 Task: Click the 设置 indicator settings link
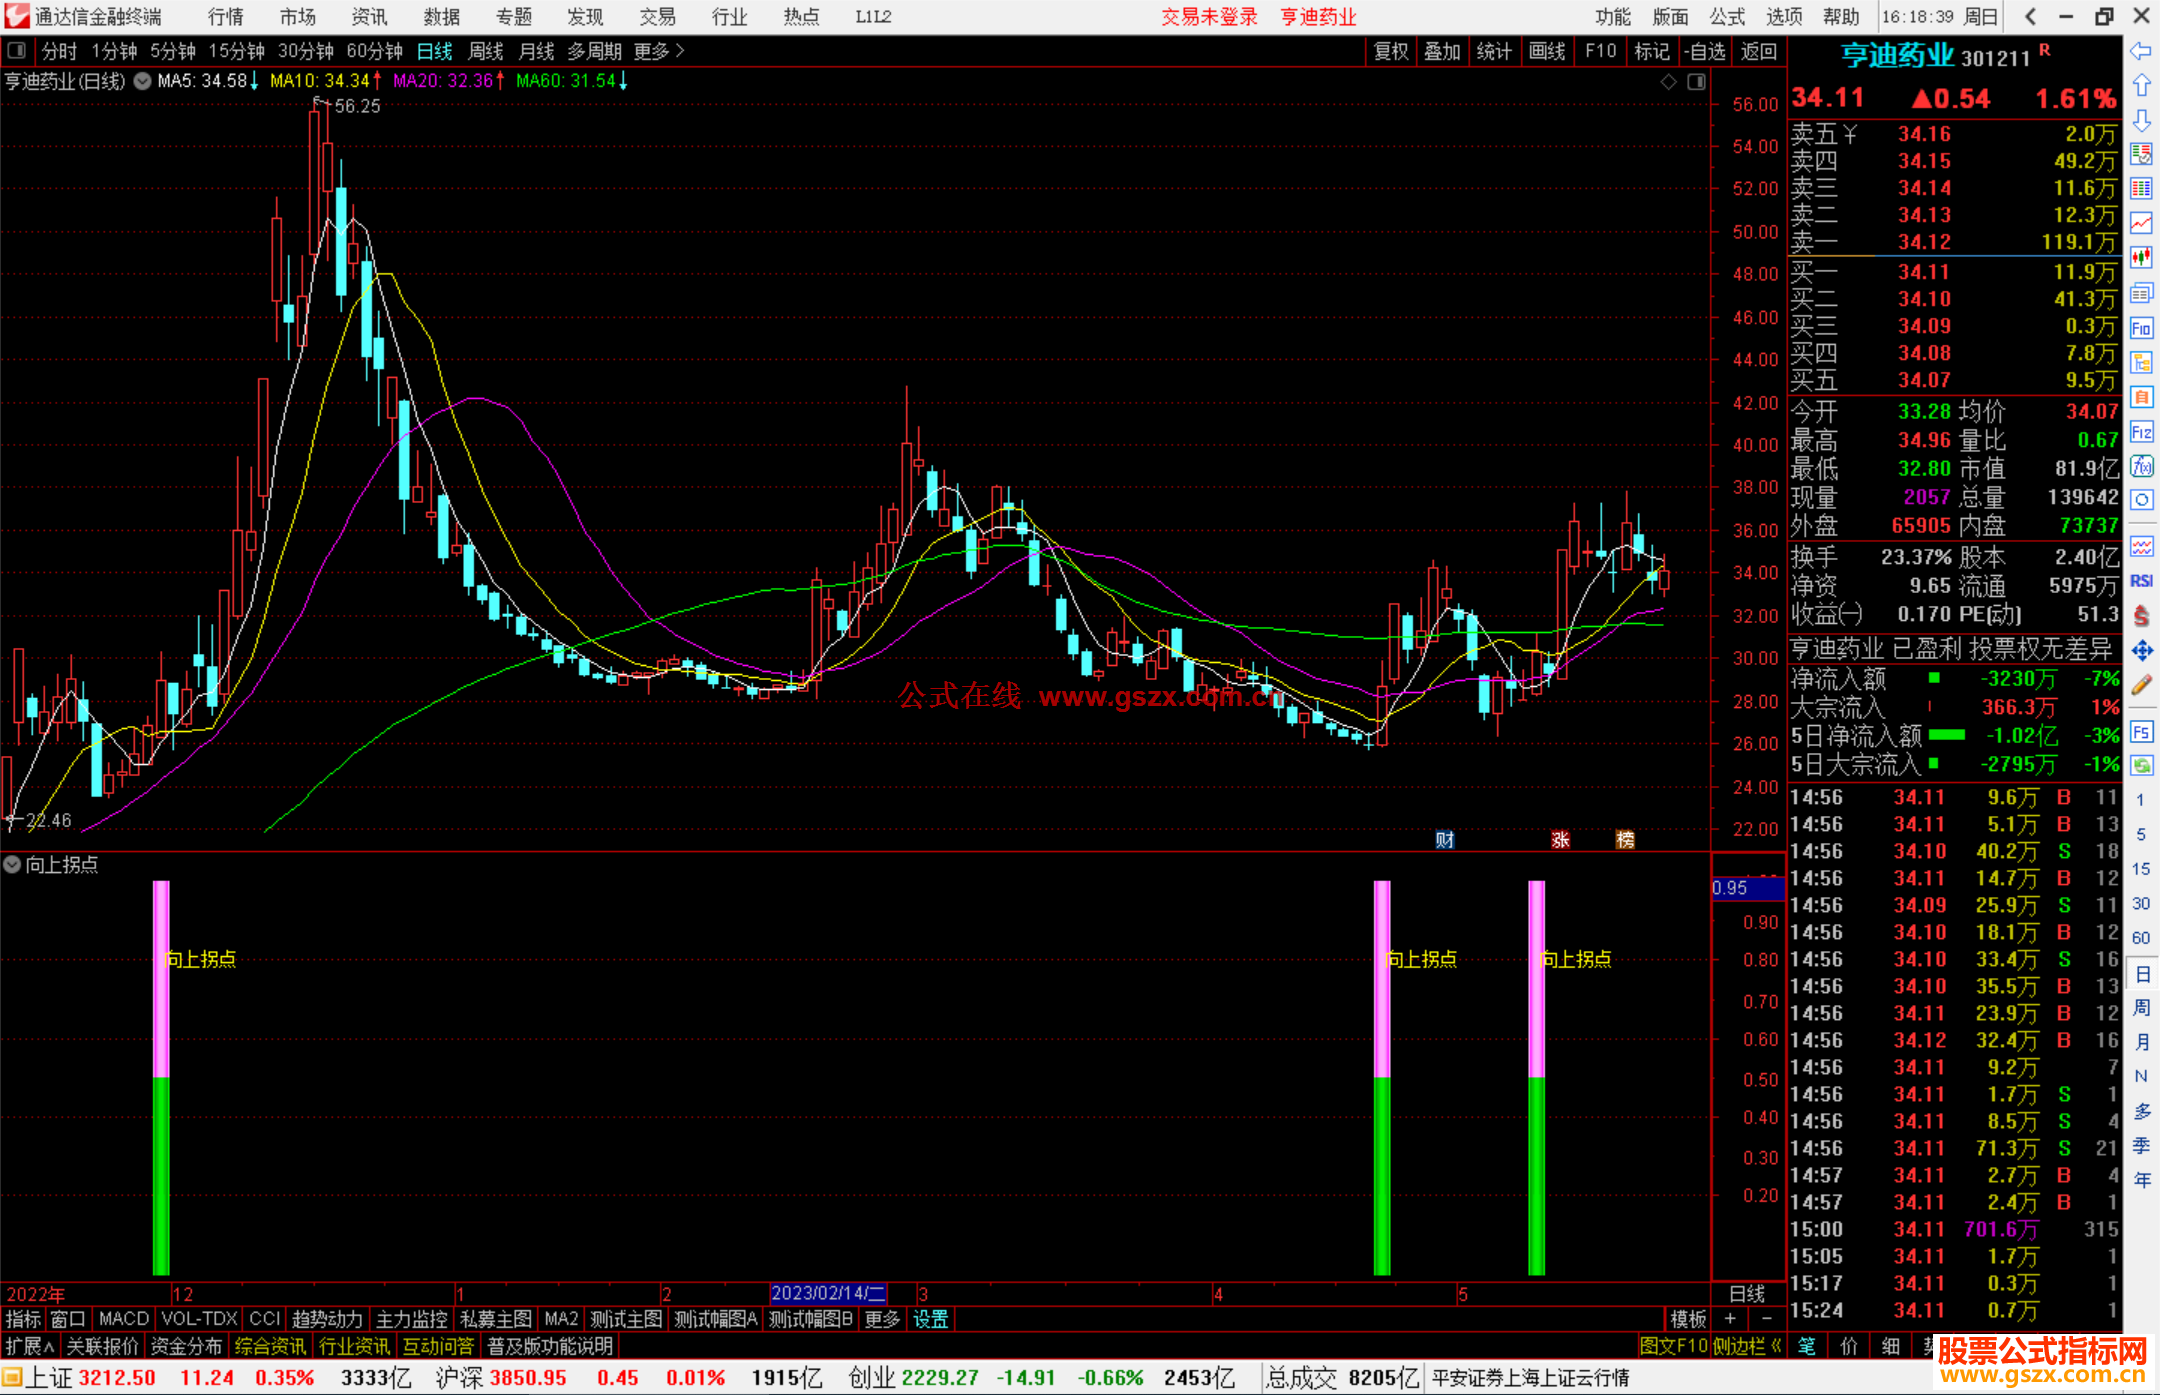tap(930, 1319)
